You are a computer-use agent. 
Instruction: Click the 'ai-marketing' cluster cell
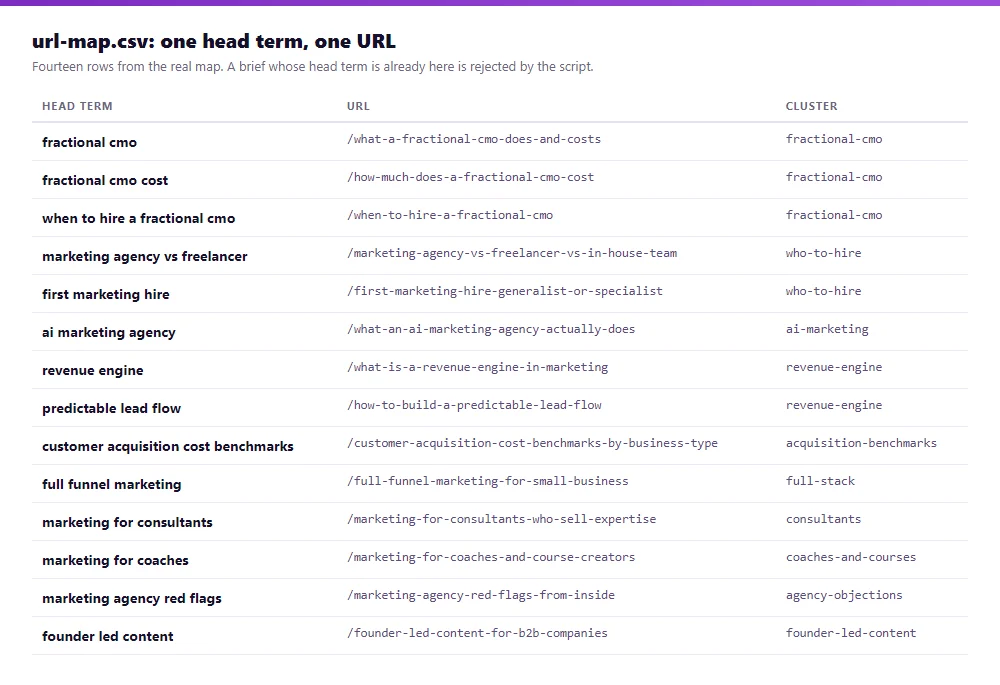pos(827,329)
